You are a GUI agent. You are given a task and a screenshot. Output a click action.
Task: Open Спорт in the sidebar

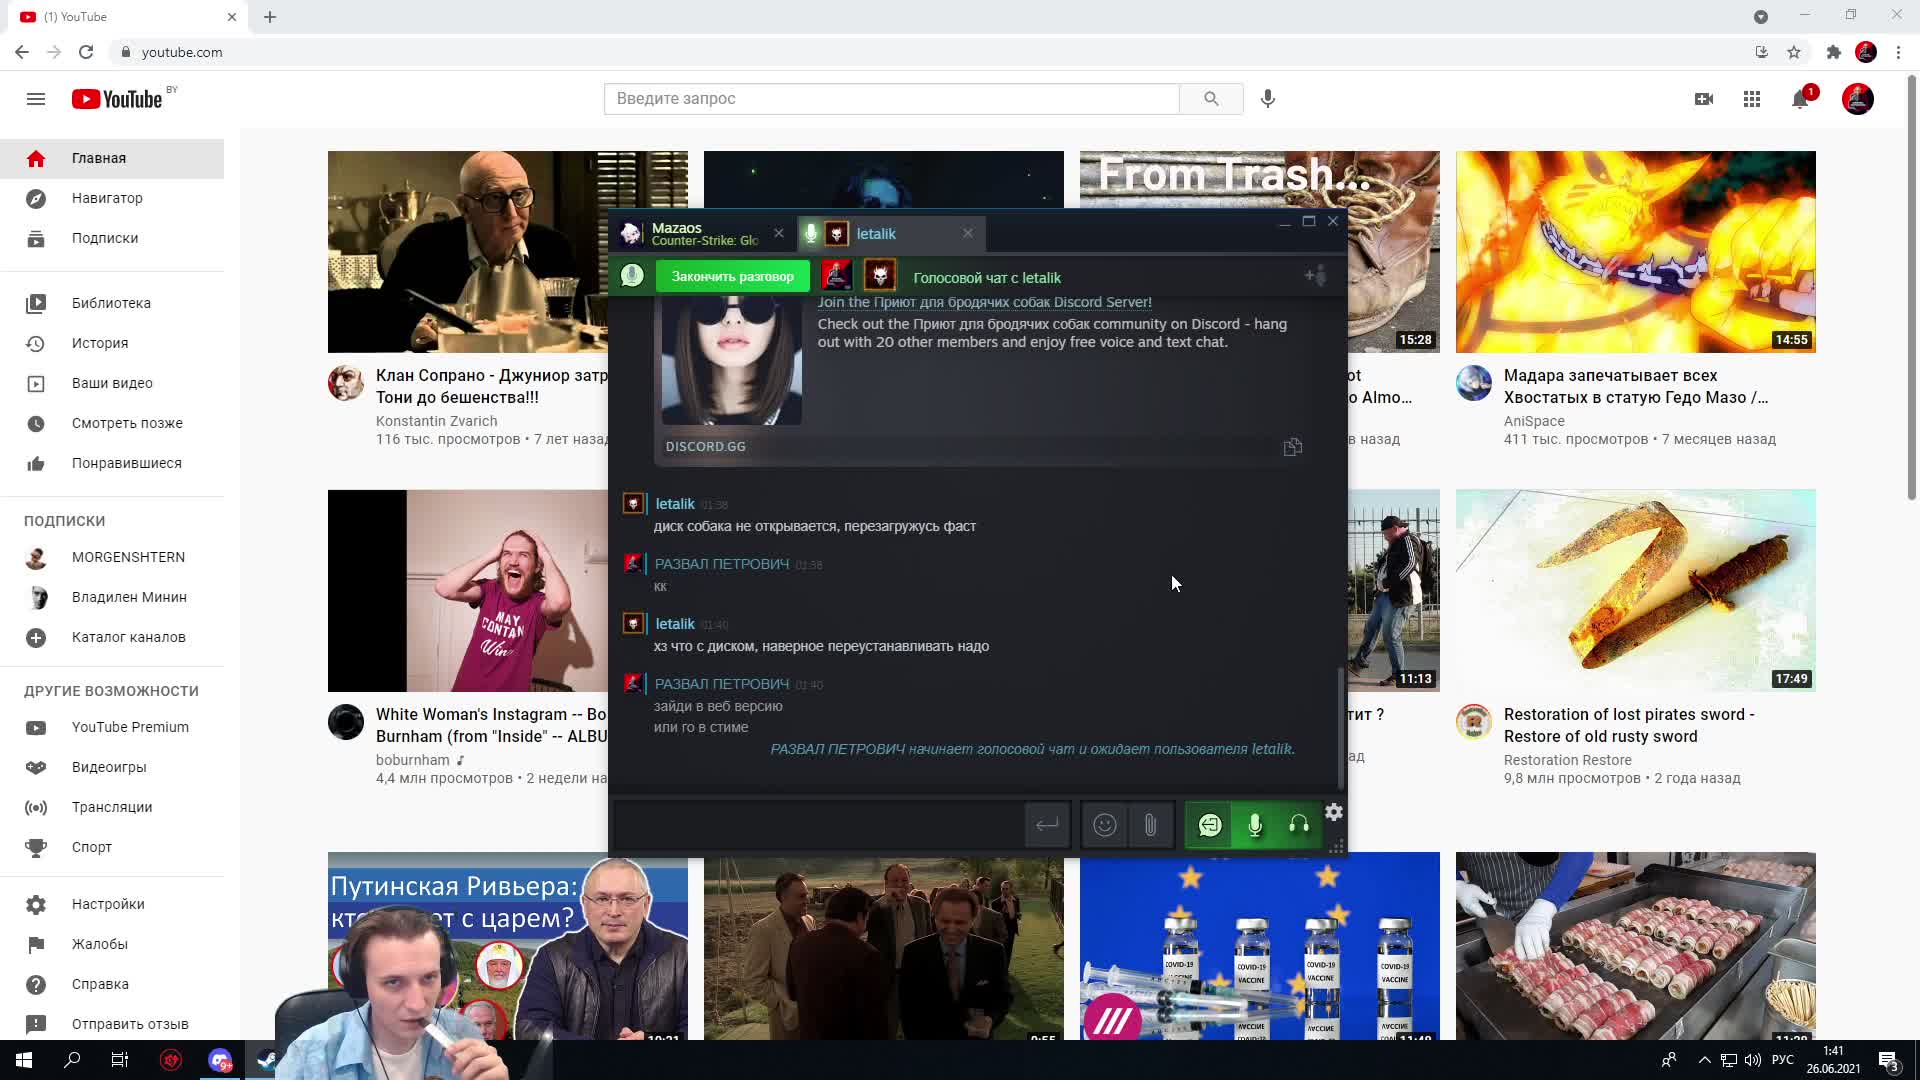point(112,847)
